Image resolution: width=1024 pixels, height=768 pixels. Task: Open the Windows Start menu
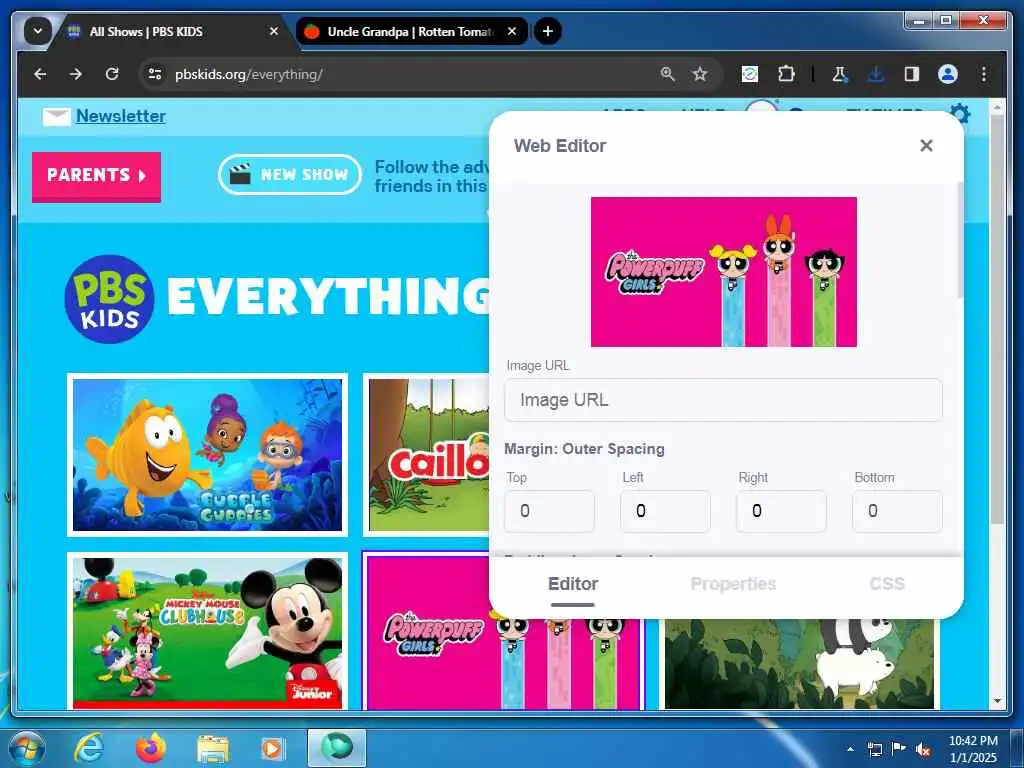click(x=25, y=748)
